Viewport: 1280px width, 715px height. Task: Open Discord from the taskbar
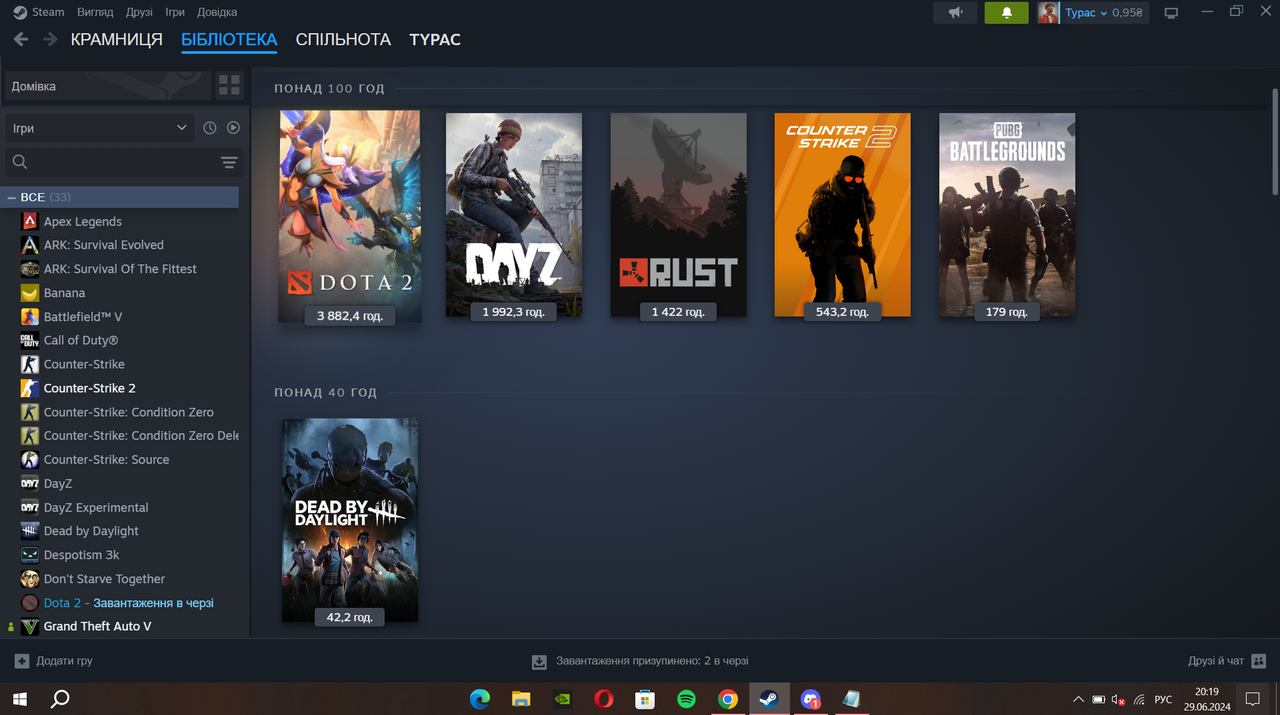point(810,699)
